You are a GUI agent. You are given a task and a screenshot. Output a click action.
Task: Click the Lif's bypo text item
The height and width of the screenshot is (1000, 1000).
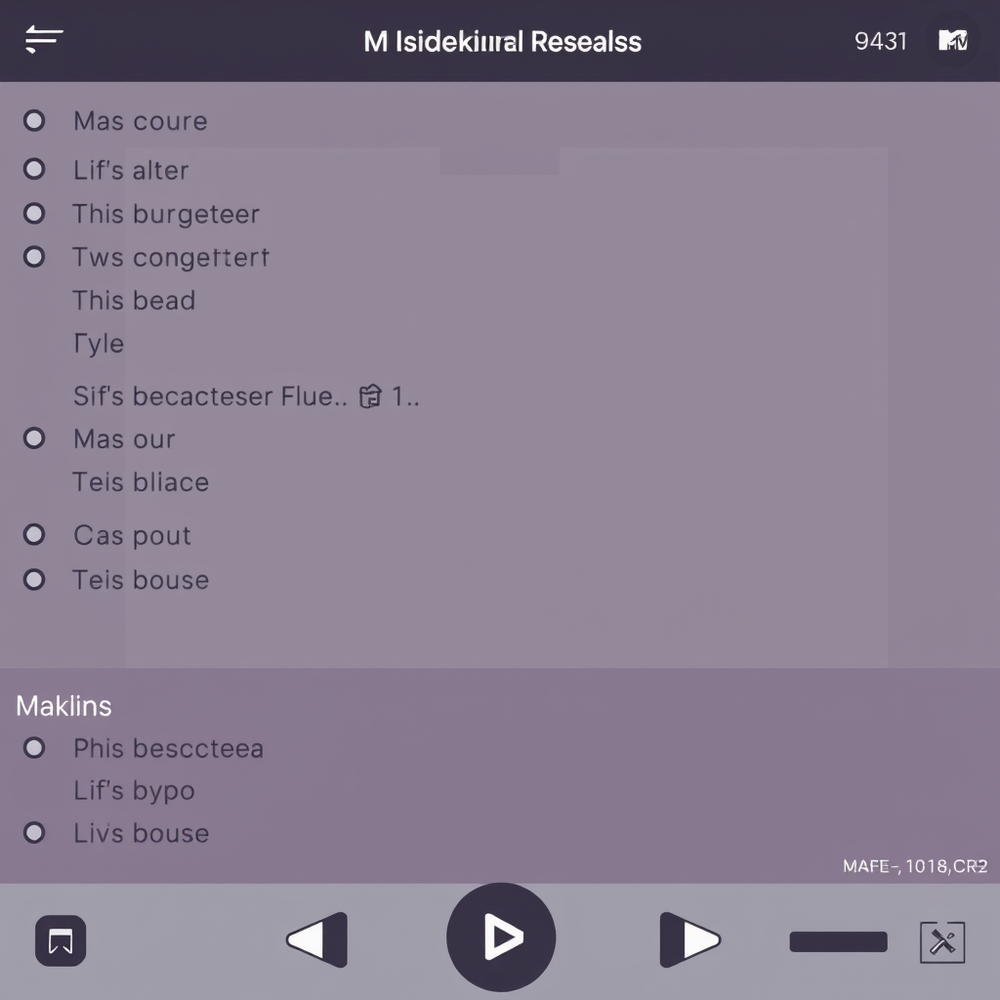click(134, 791)
